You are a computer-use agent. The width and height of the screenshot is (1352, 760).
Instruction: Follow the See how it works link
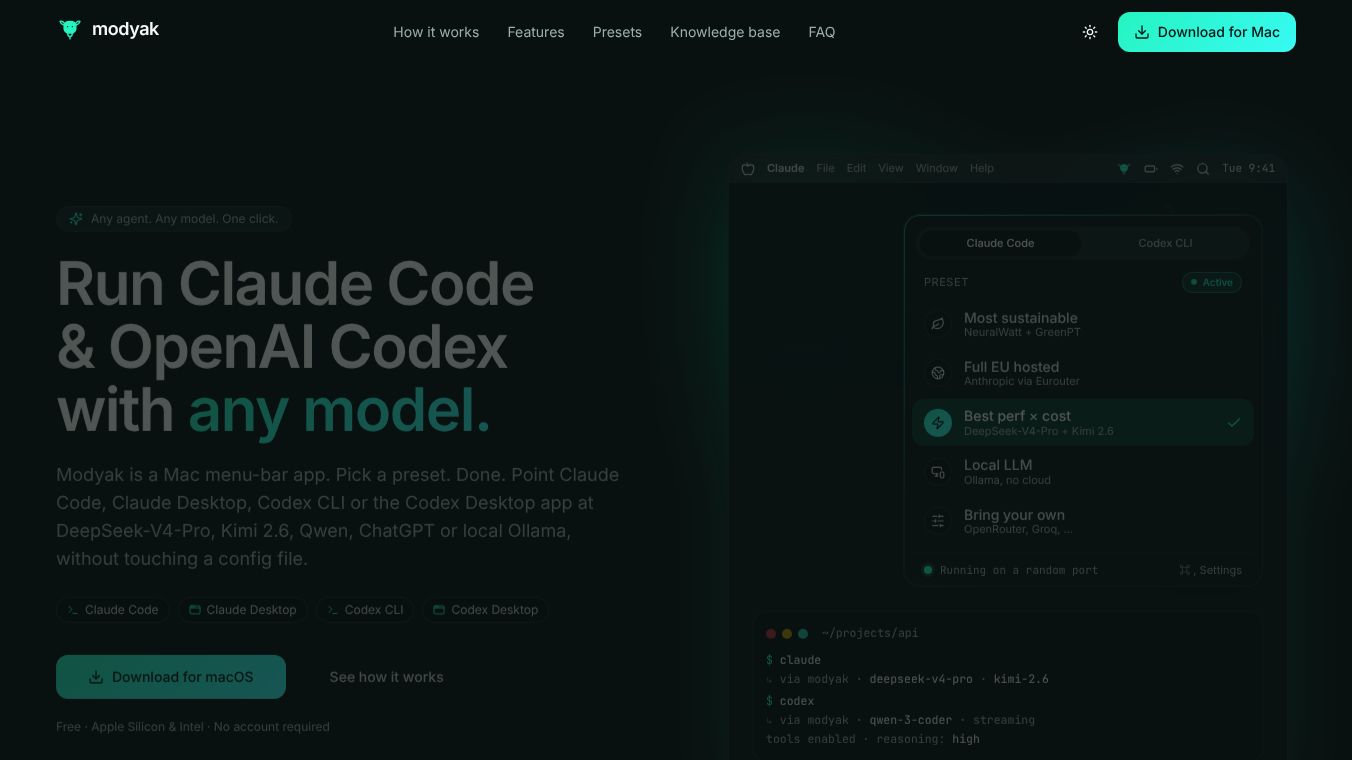[x=386, y=677]
